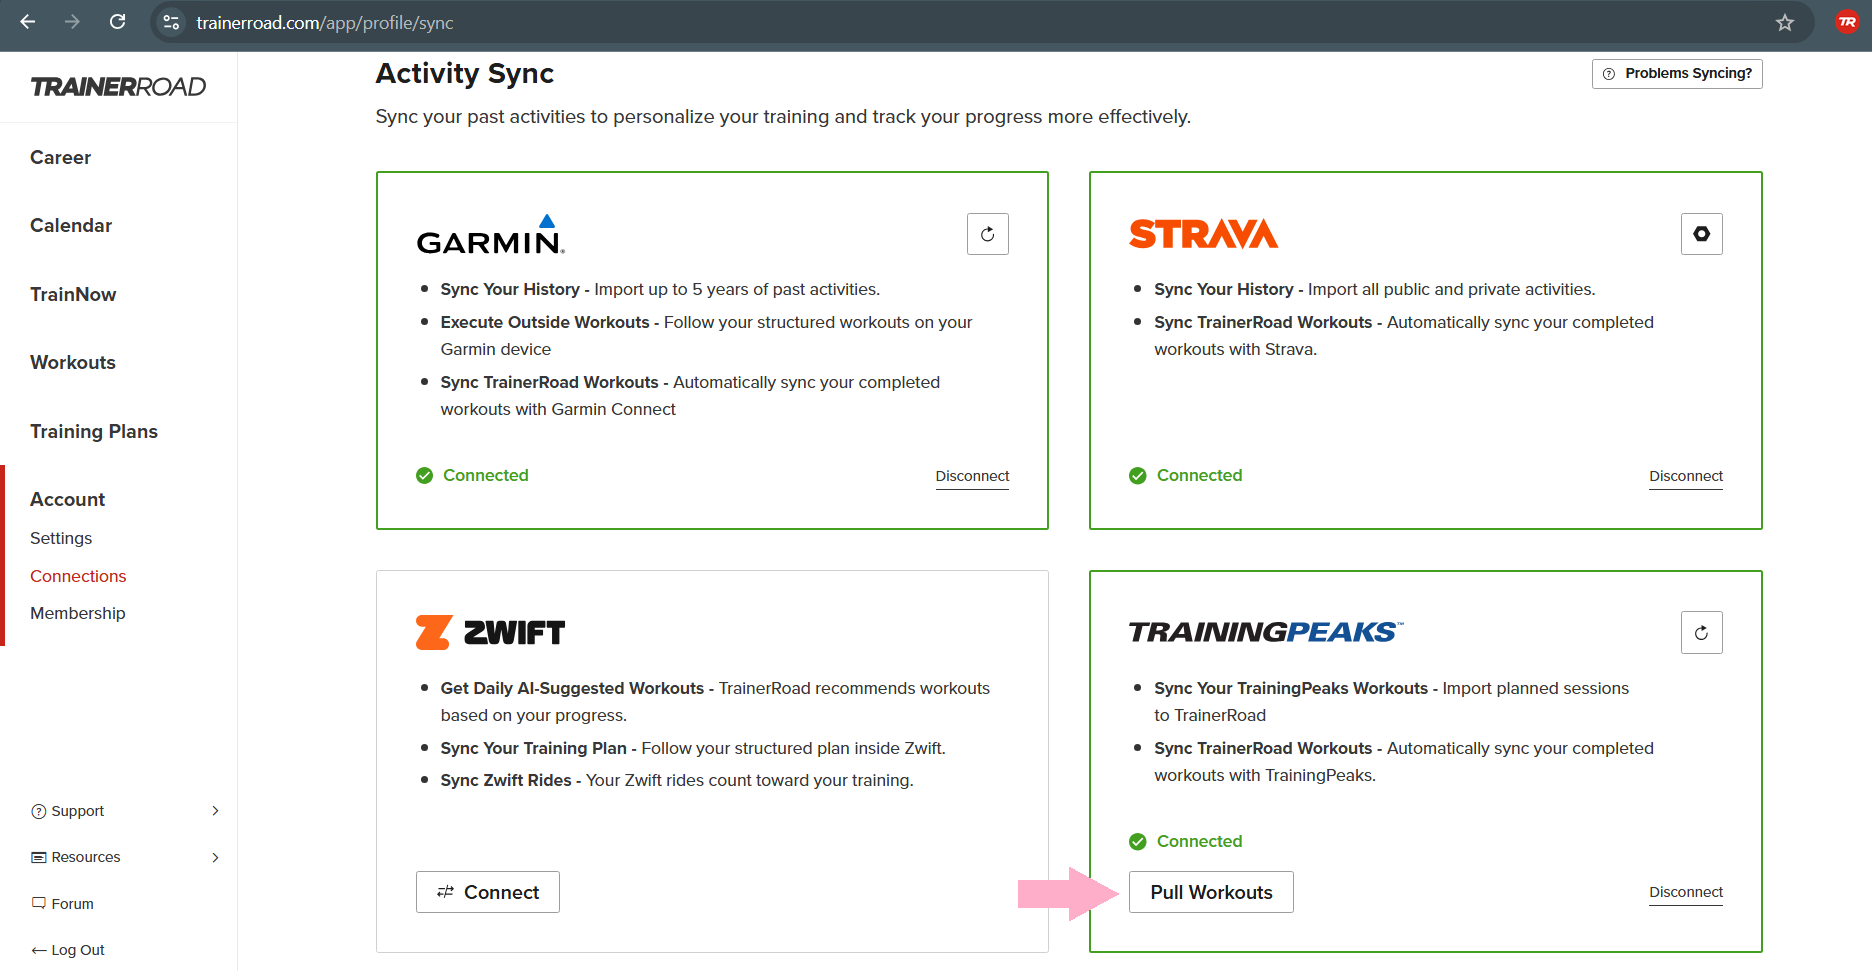Click the Garmin sync refresh icon
The height and width of the screenshot is (971, 1872).
(x=987, y=234)
